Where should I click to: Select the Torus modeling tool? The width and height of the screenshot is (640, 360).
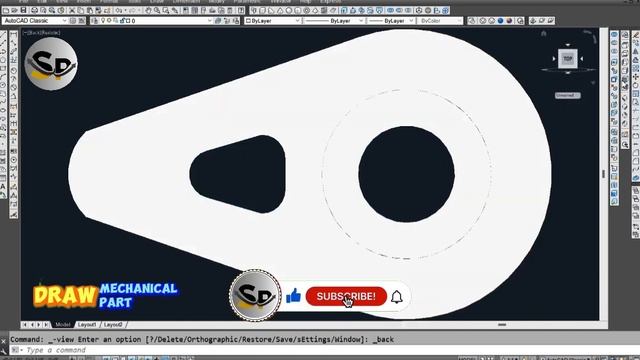pyautogui.click(x=306, y=10)
